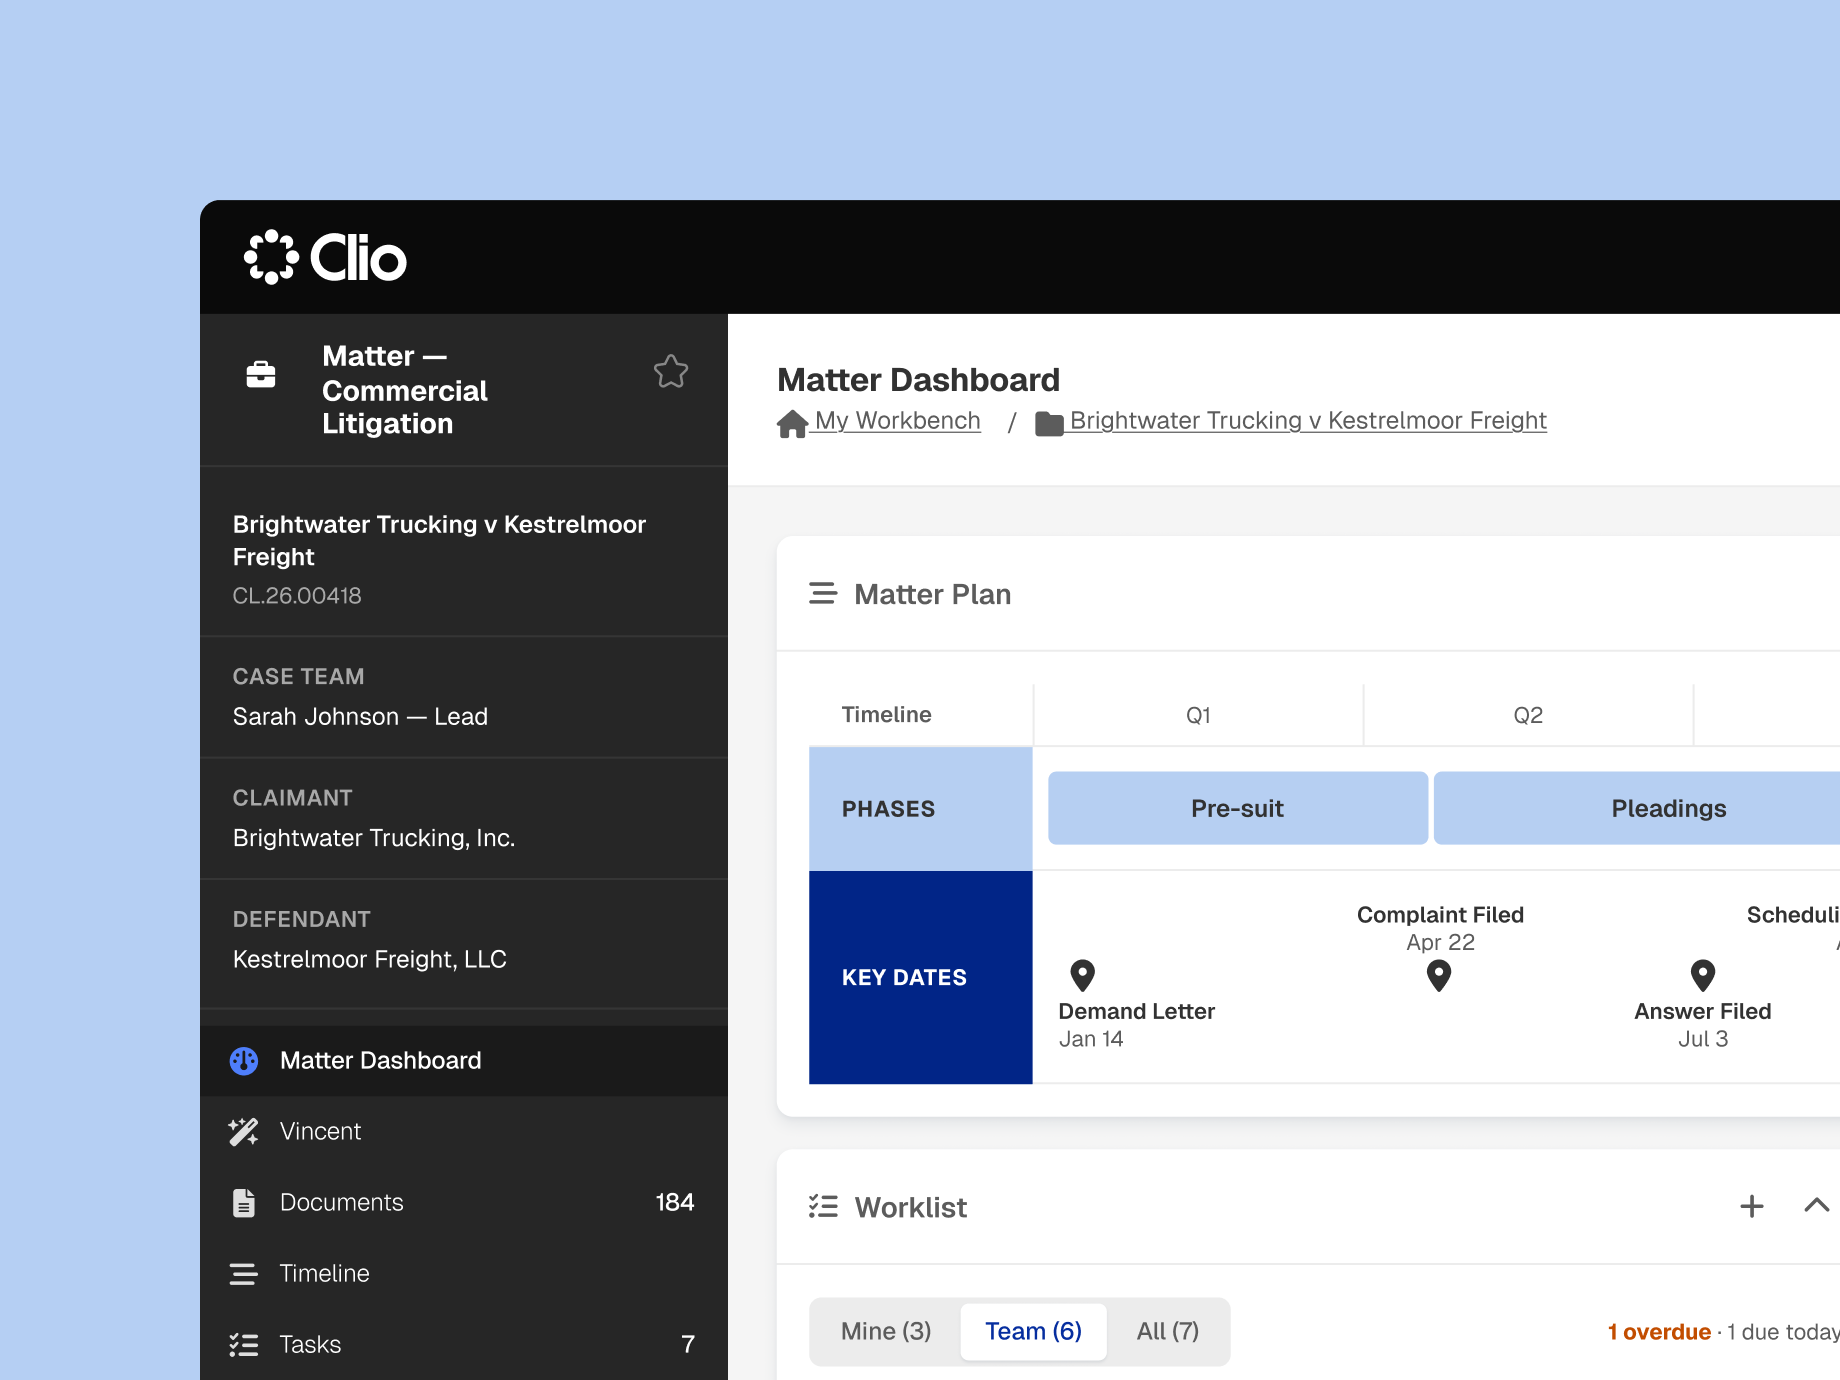Viewport: 1840px width, 1380px height.
Task: Click the Demand Letter date pin
Action: (1083, 975)
